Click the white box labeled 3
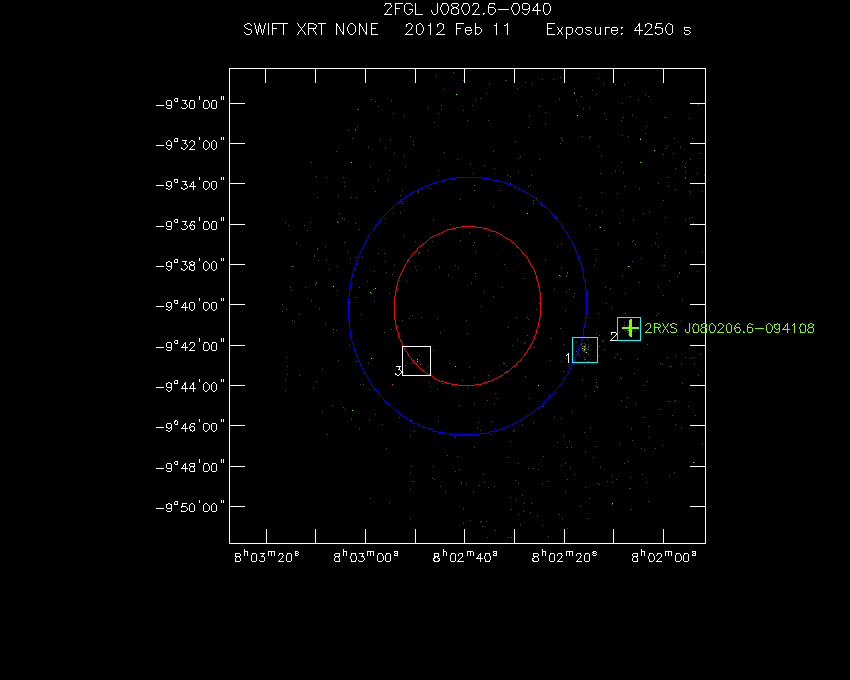Viewport: 850px width, 680px height. point(416,361)
